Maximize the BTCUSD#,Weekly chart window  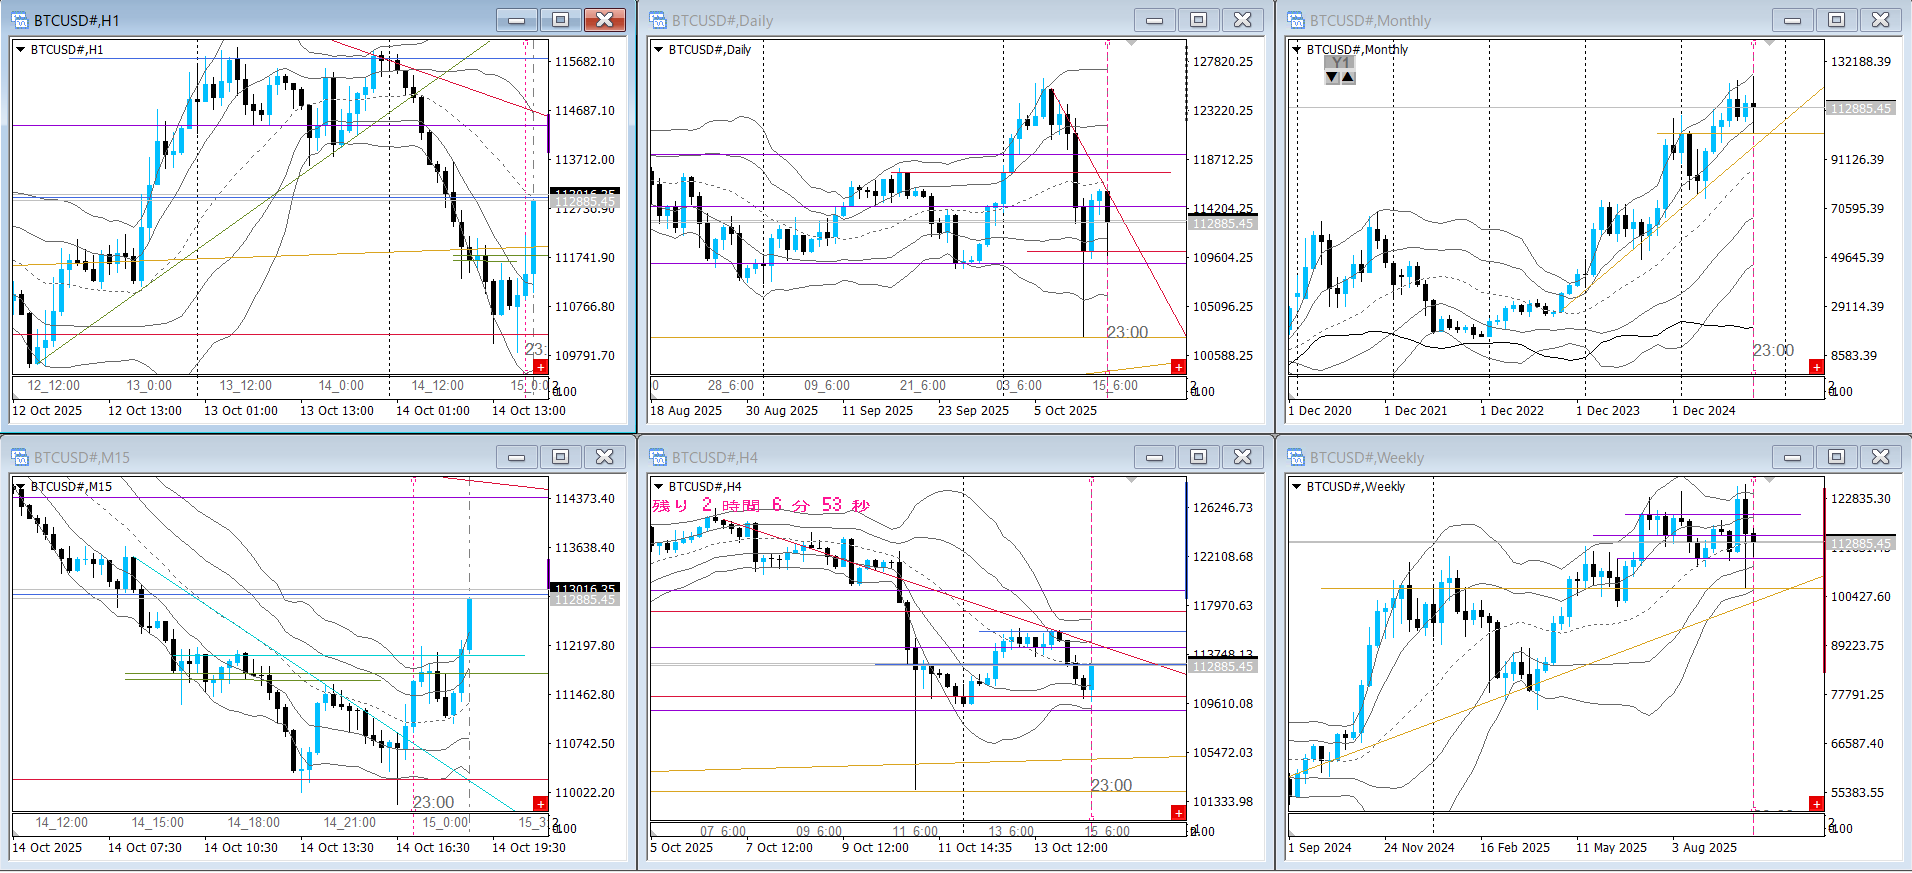(1836, 457)
